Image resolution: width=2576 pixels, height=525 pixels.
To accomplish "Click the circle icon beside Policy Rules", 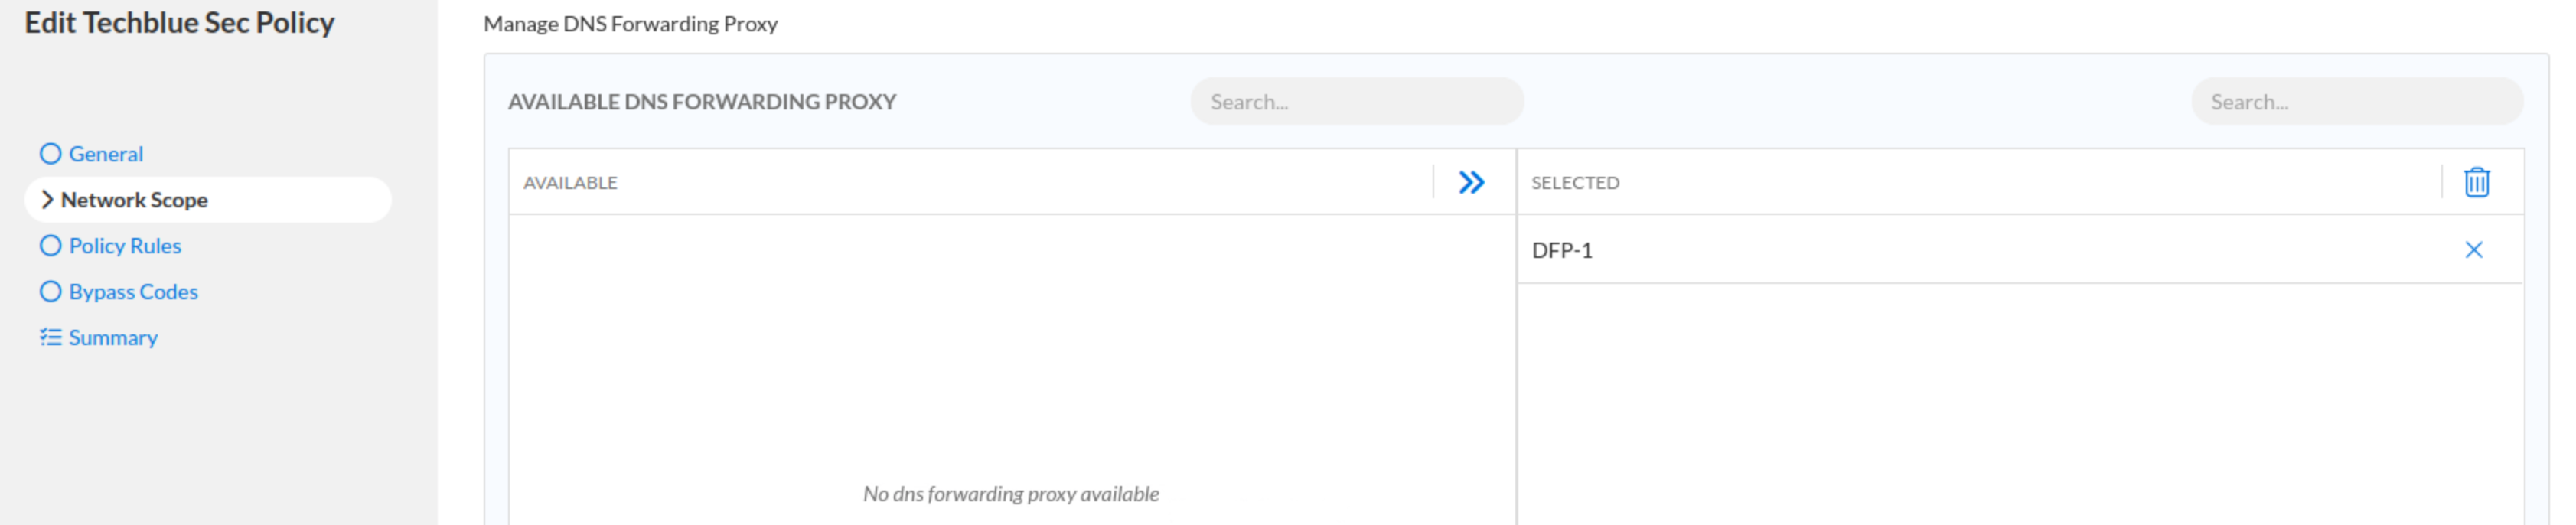I will 50,246.
